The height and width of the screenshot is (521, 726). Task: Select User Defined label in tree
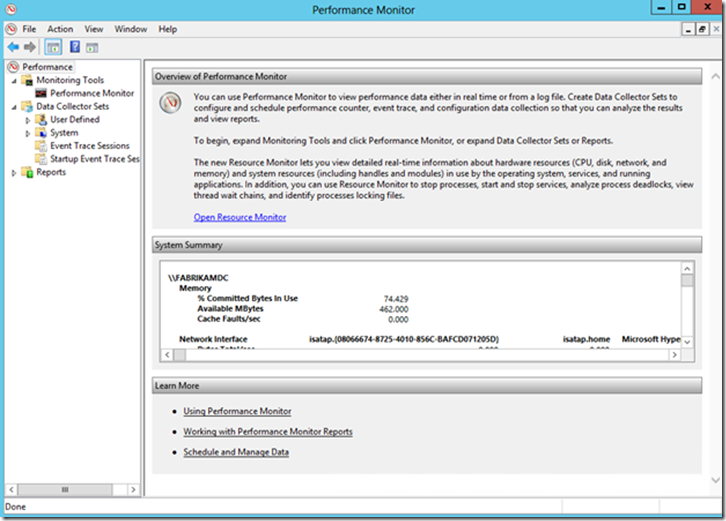[75, 119]
